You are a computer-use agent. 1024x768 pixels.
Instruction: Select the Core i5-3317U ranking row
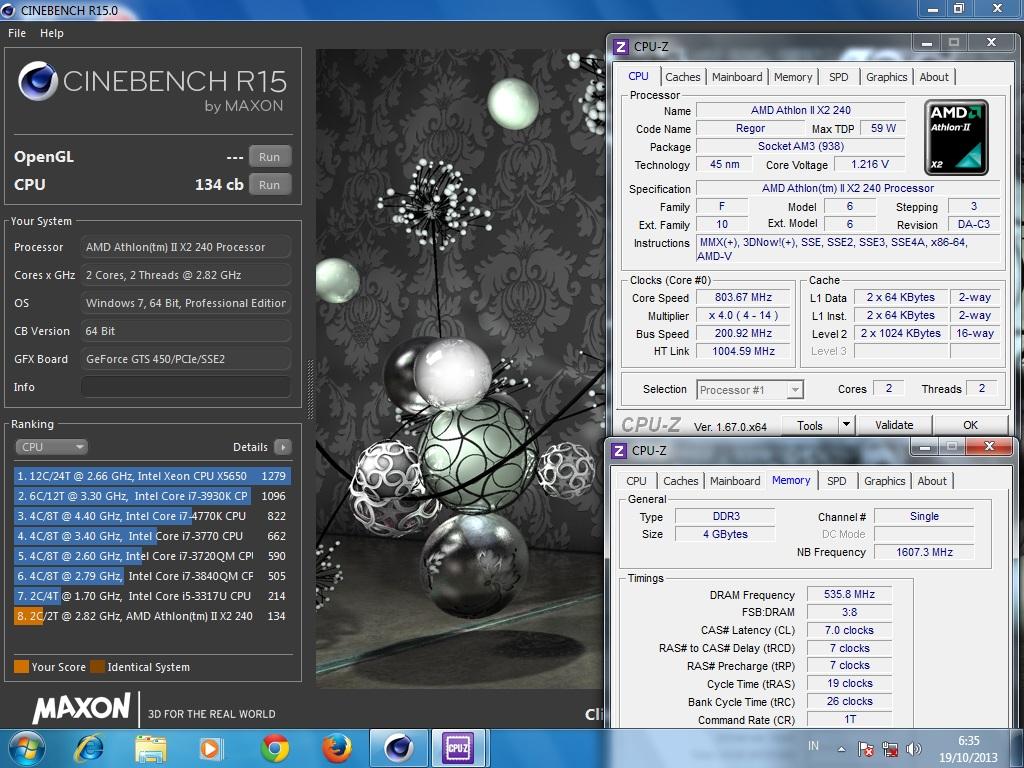click(152, 596)
